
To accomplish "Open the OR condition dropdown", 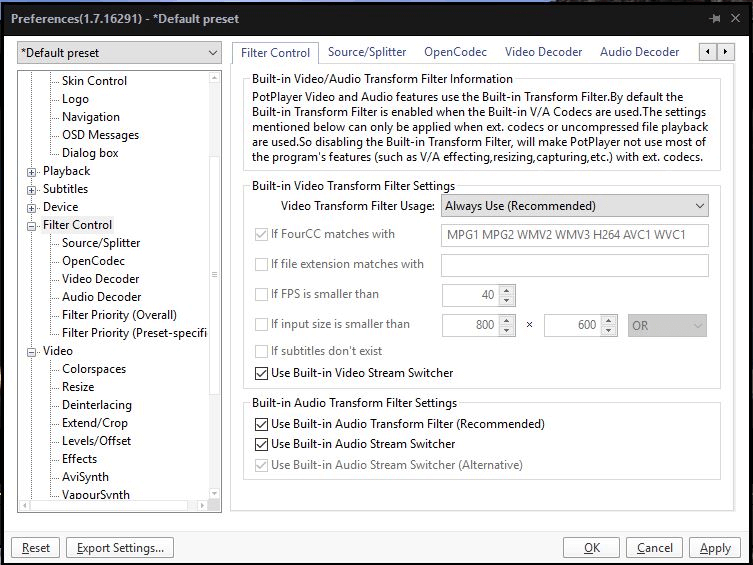I will (667, 325).
